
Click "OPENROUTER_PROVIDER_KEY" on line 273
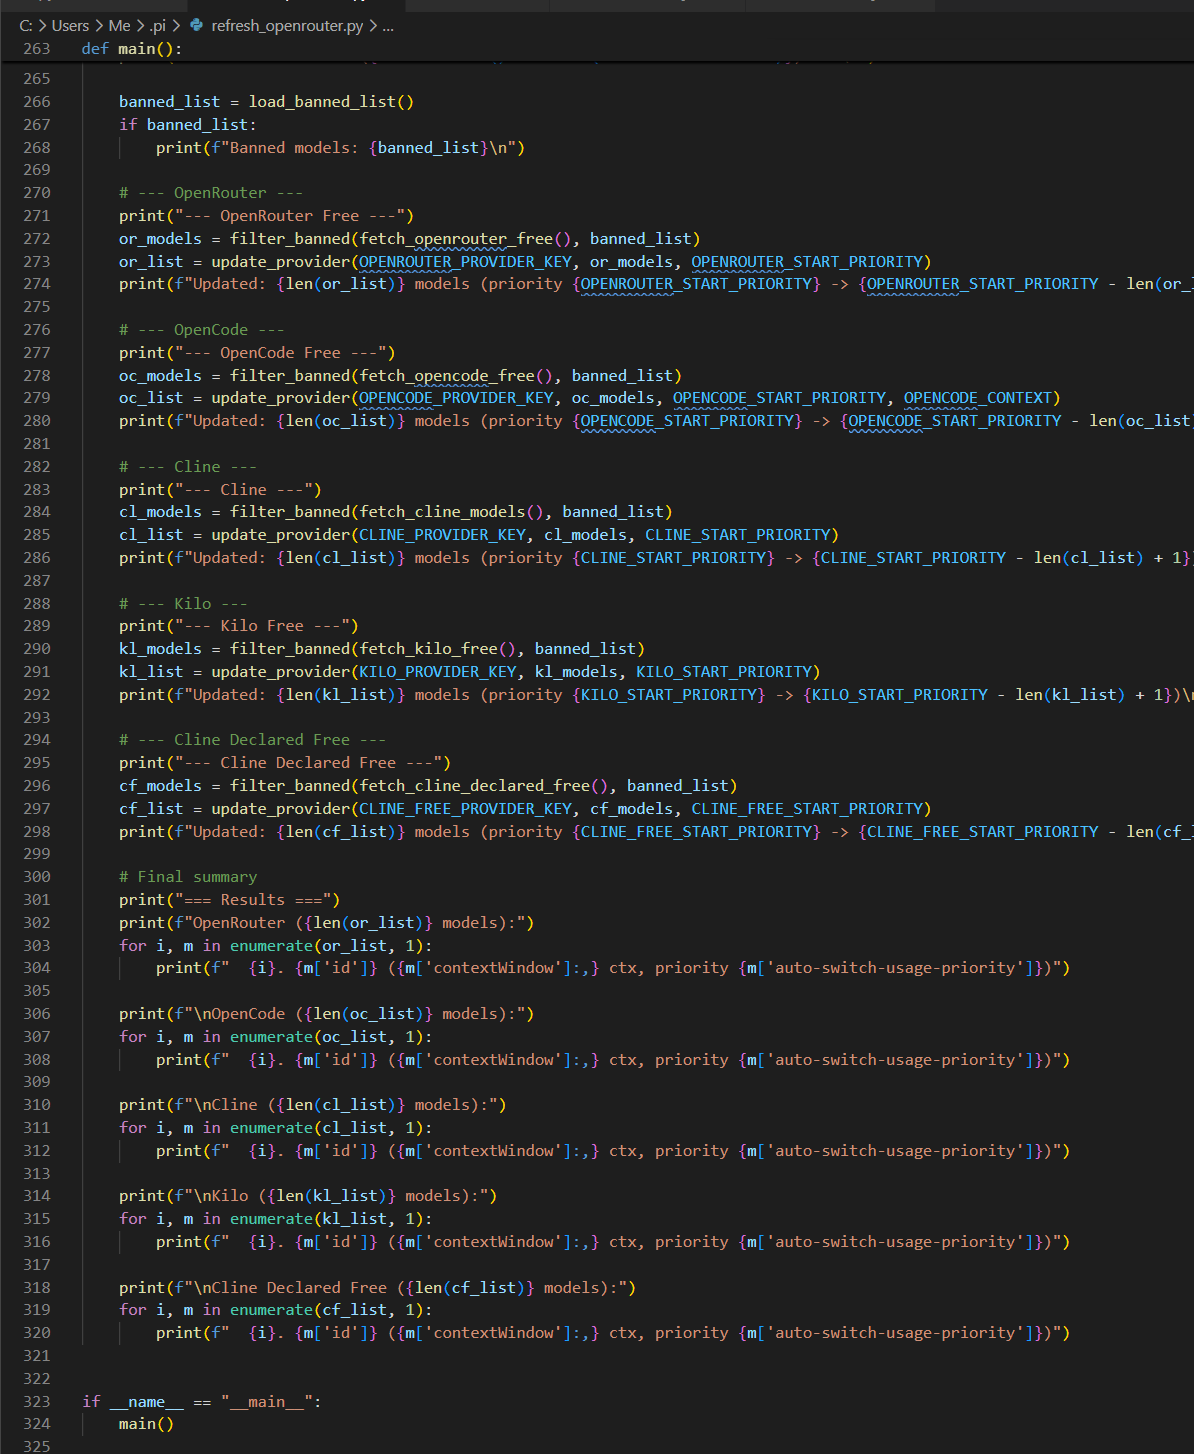pyautogui.click(x=465, y=262)
